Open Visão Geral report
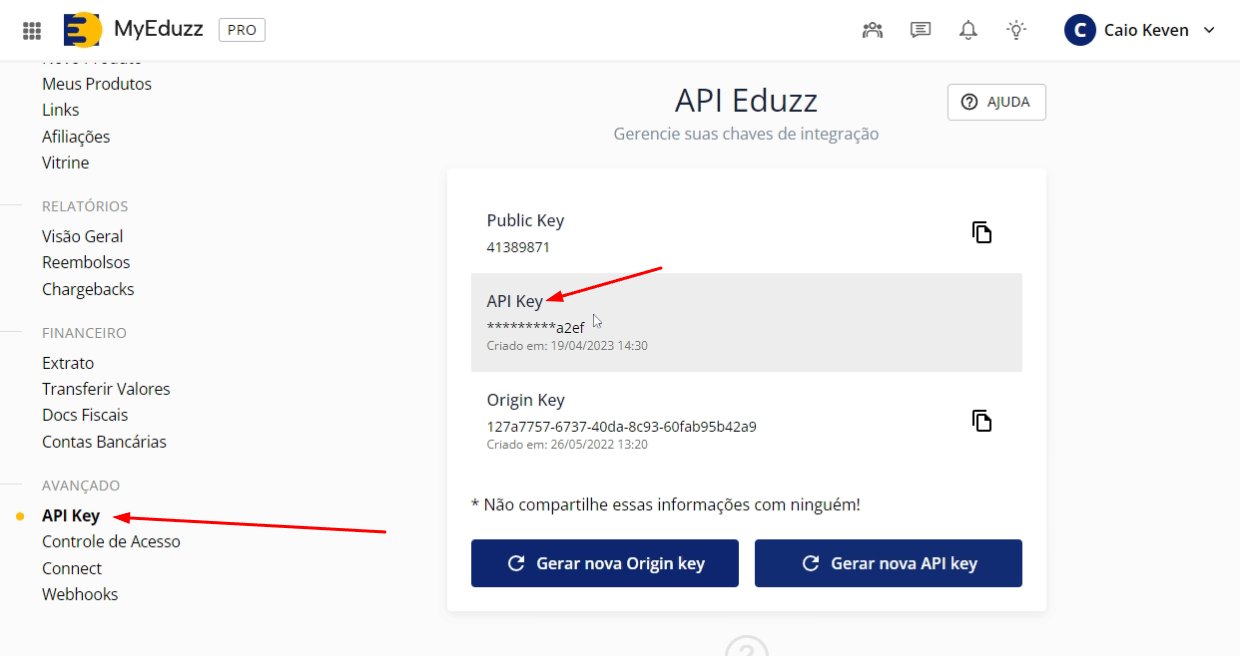The width and height of the screenshot is (1240, 656). coord(83,236)
